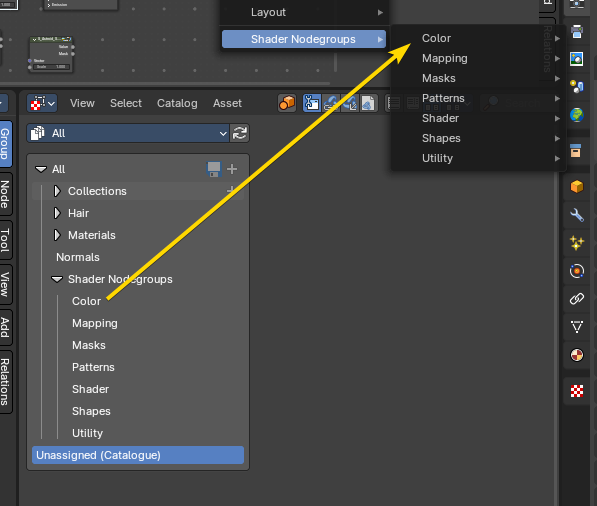Refresh the asset library list
Viewport: 597px width, 506px height.
pos(240,133)
